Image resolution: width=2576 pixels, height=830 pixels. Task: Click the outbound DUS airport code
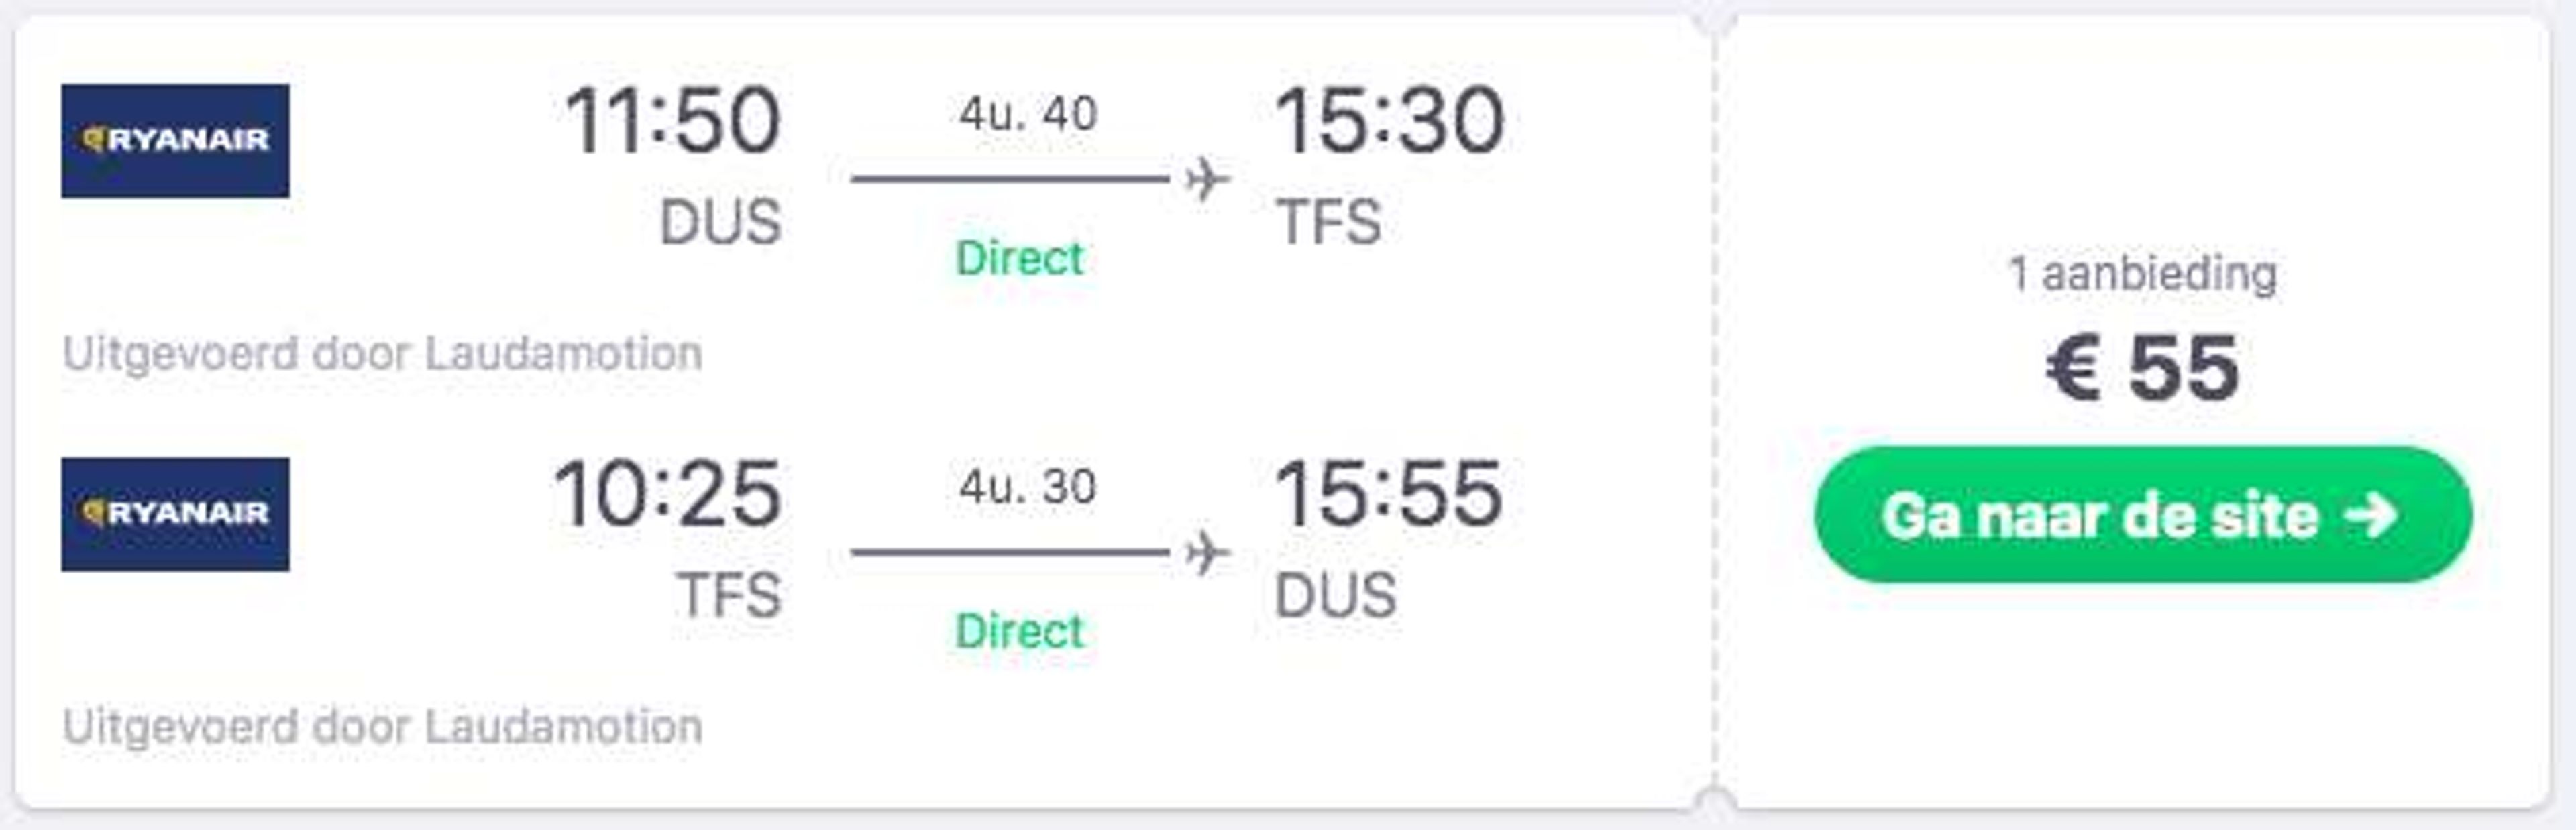click(721, 222)
